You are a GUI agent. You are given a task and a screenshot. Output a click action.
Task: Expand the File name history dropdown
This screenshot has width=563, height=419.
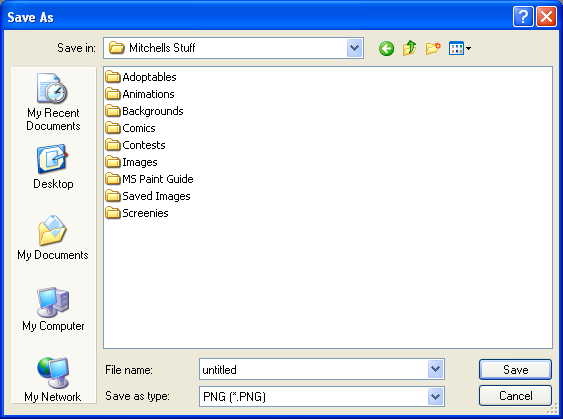(435, 369)
